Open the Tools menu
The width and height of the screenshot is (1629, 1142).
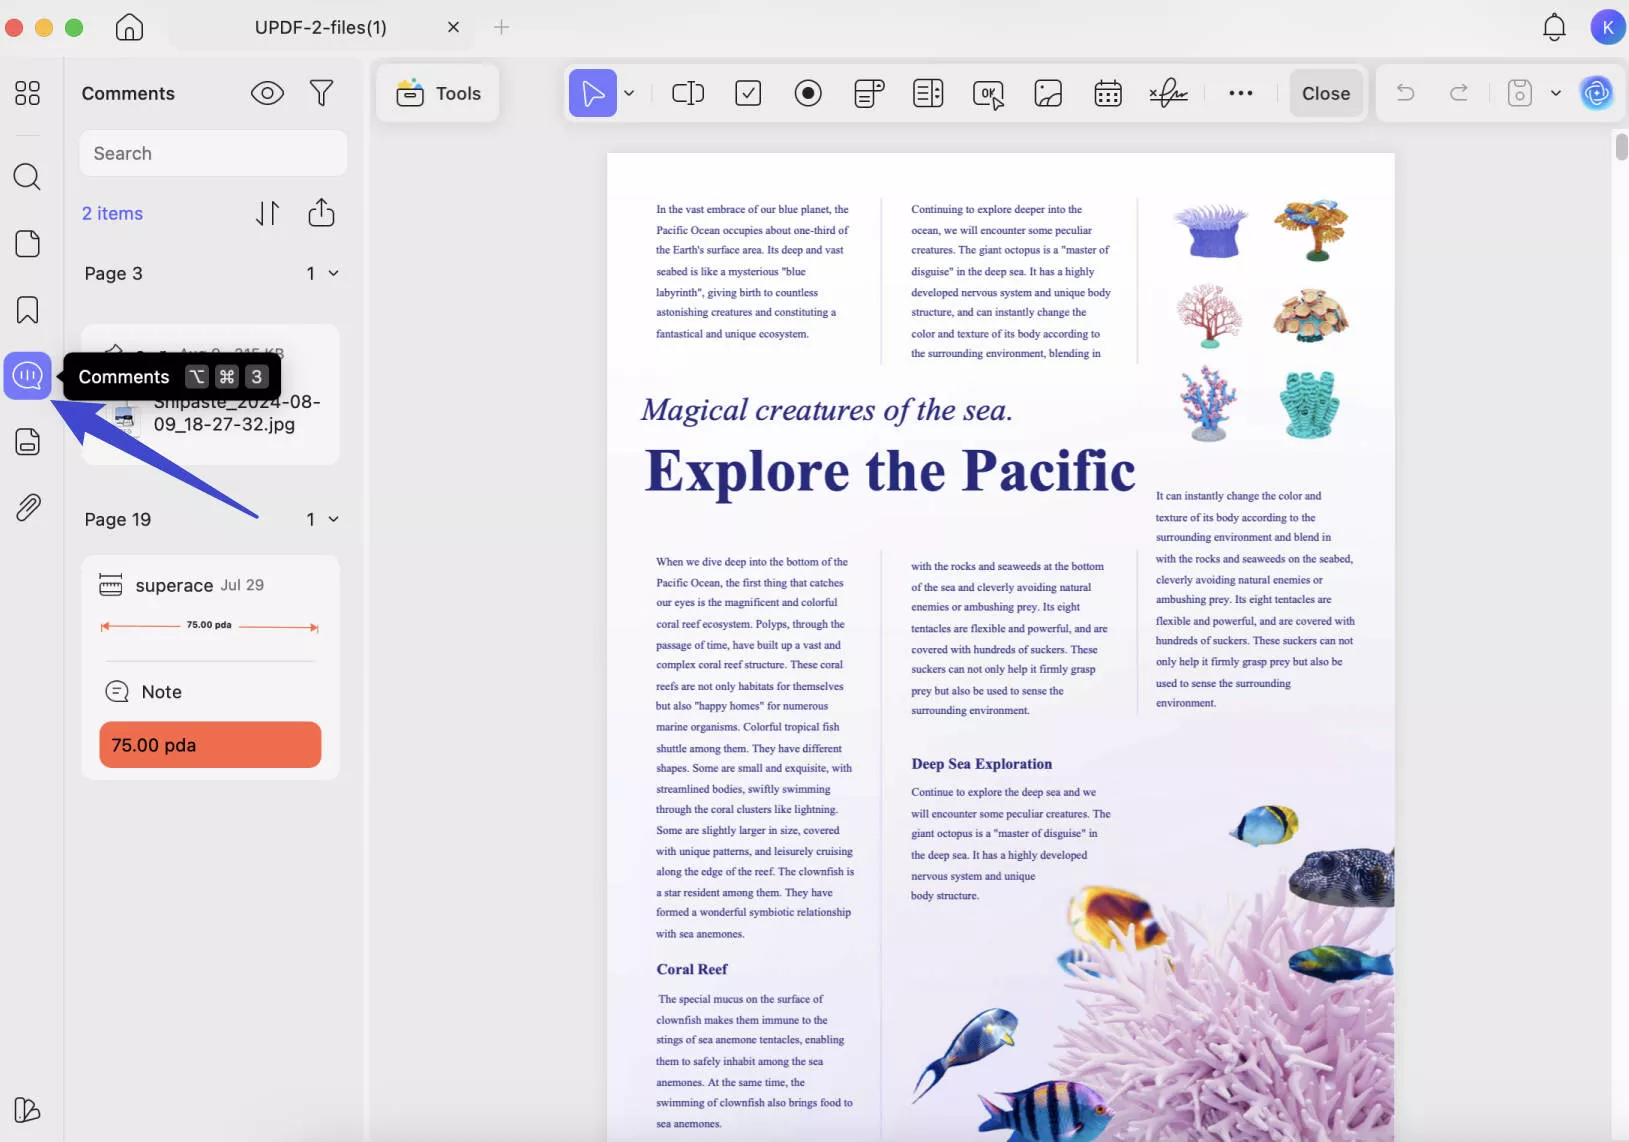(x=438, y=93)
